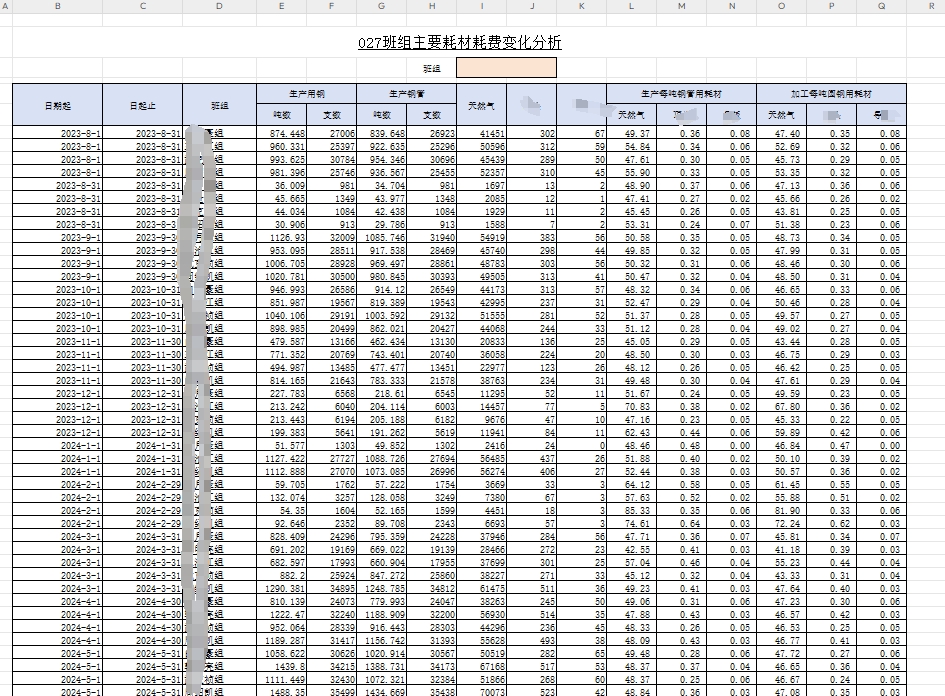Click the orange 班组 input cell
Viewport: 945px width, 696px height.
point(505,68)
